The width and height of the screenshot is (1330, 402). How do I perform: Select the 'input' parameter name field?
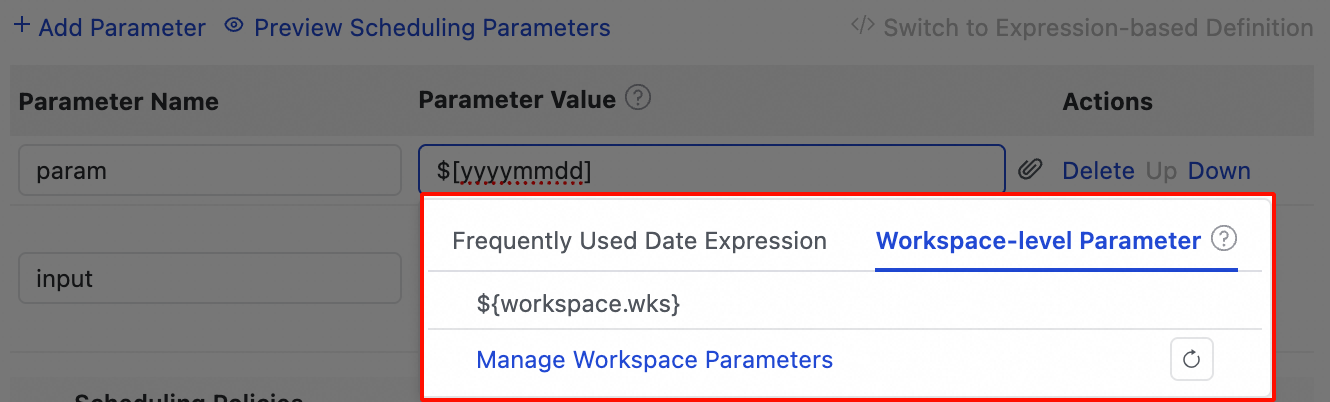[210, 279]
